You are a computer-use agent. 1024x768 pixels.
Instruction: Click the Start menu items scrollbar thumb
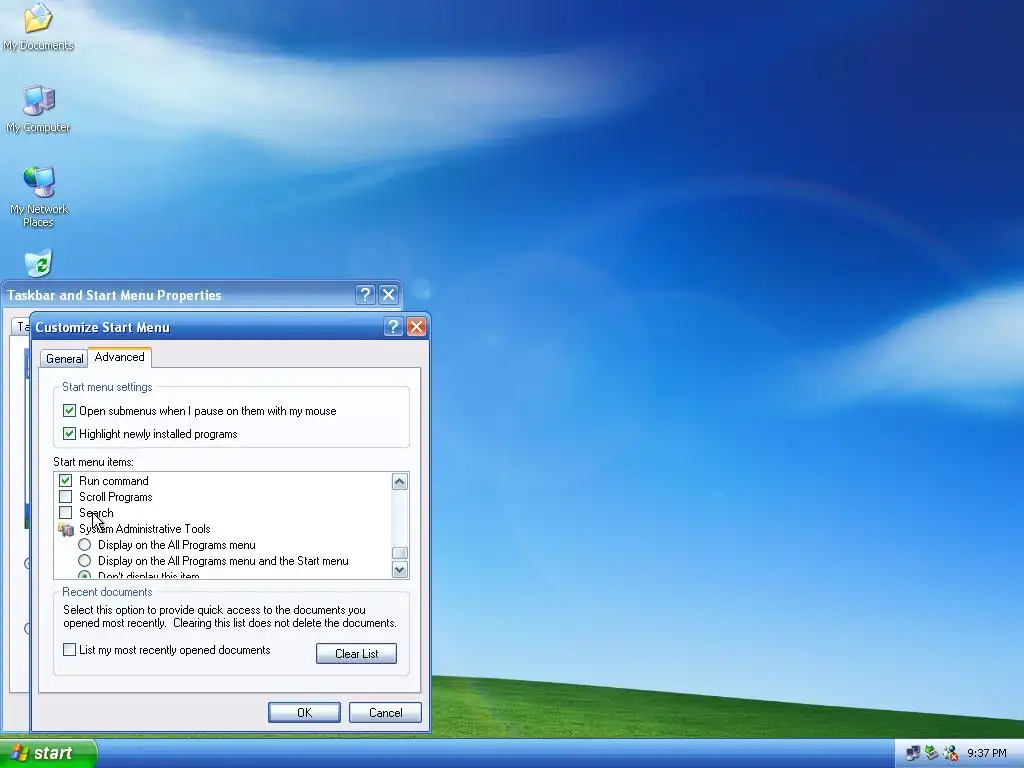pyautogui.click(x=400, y=553)
